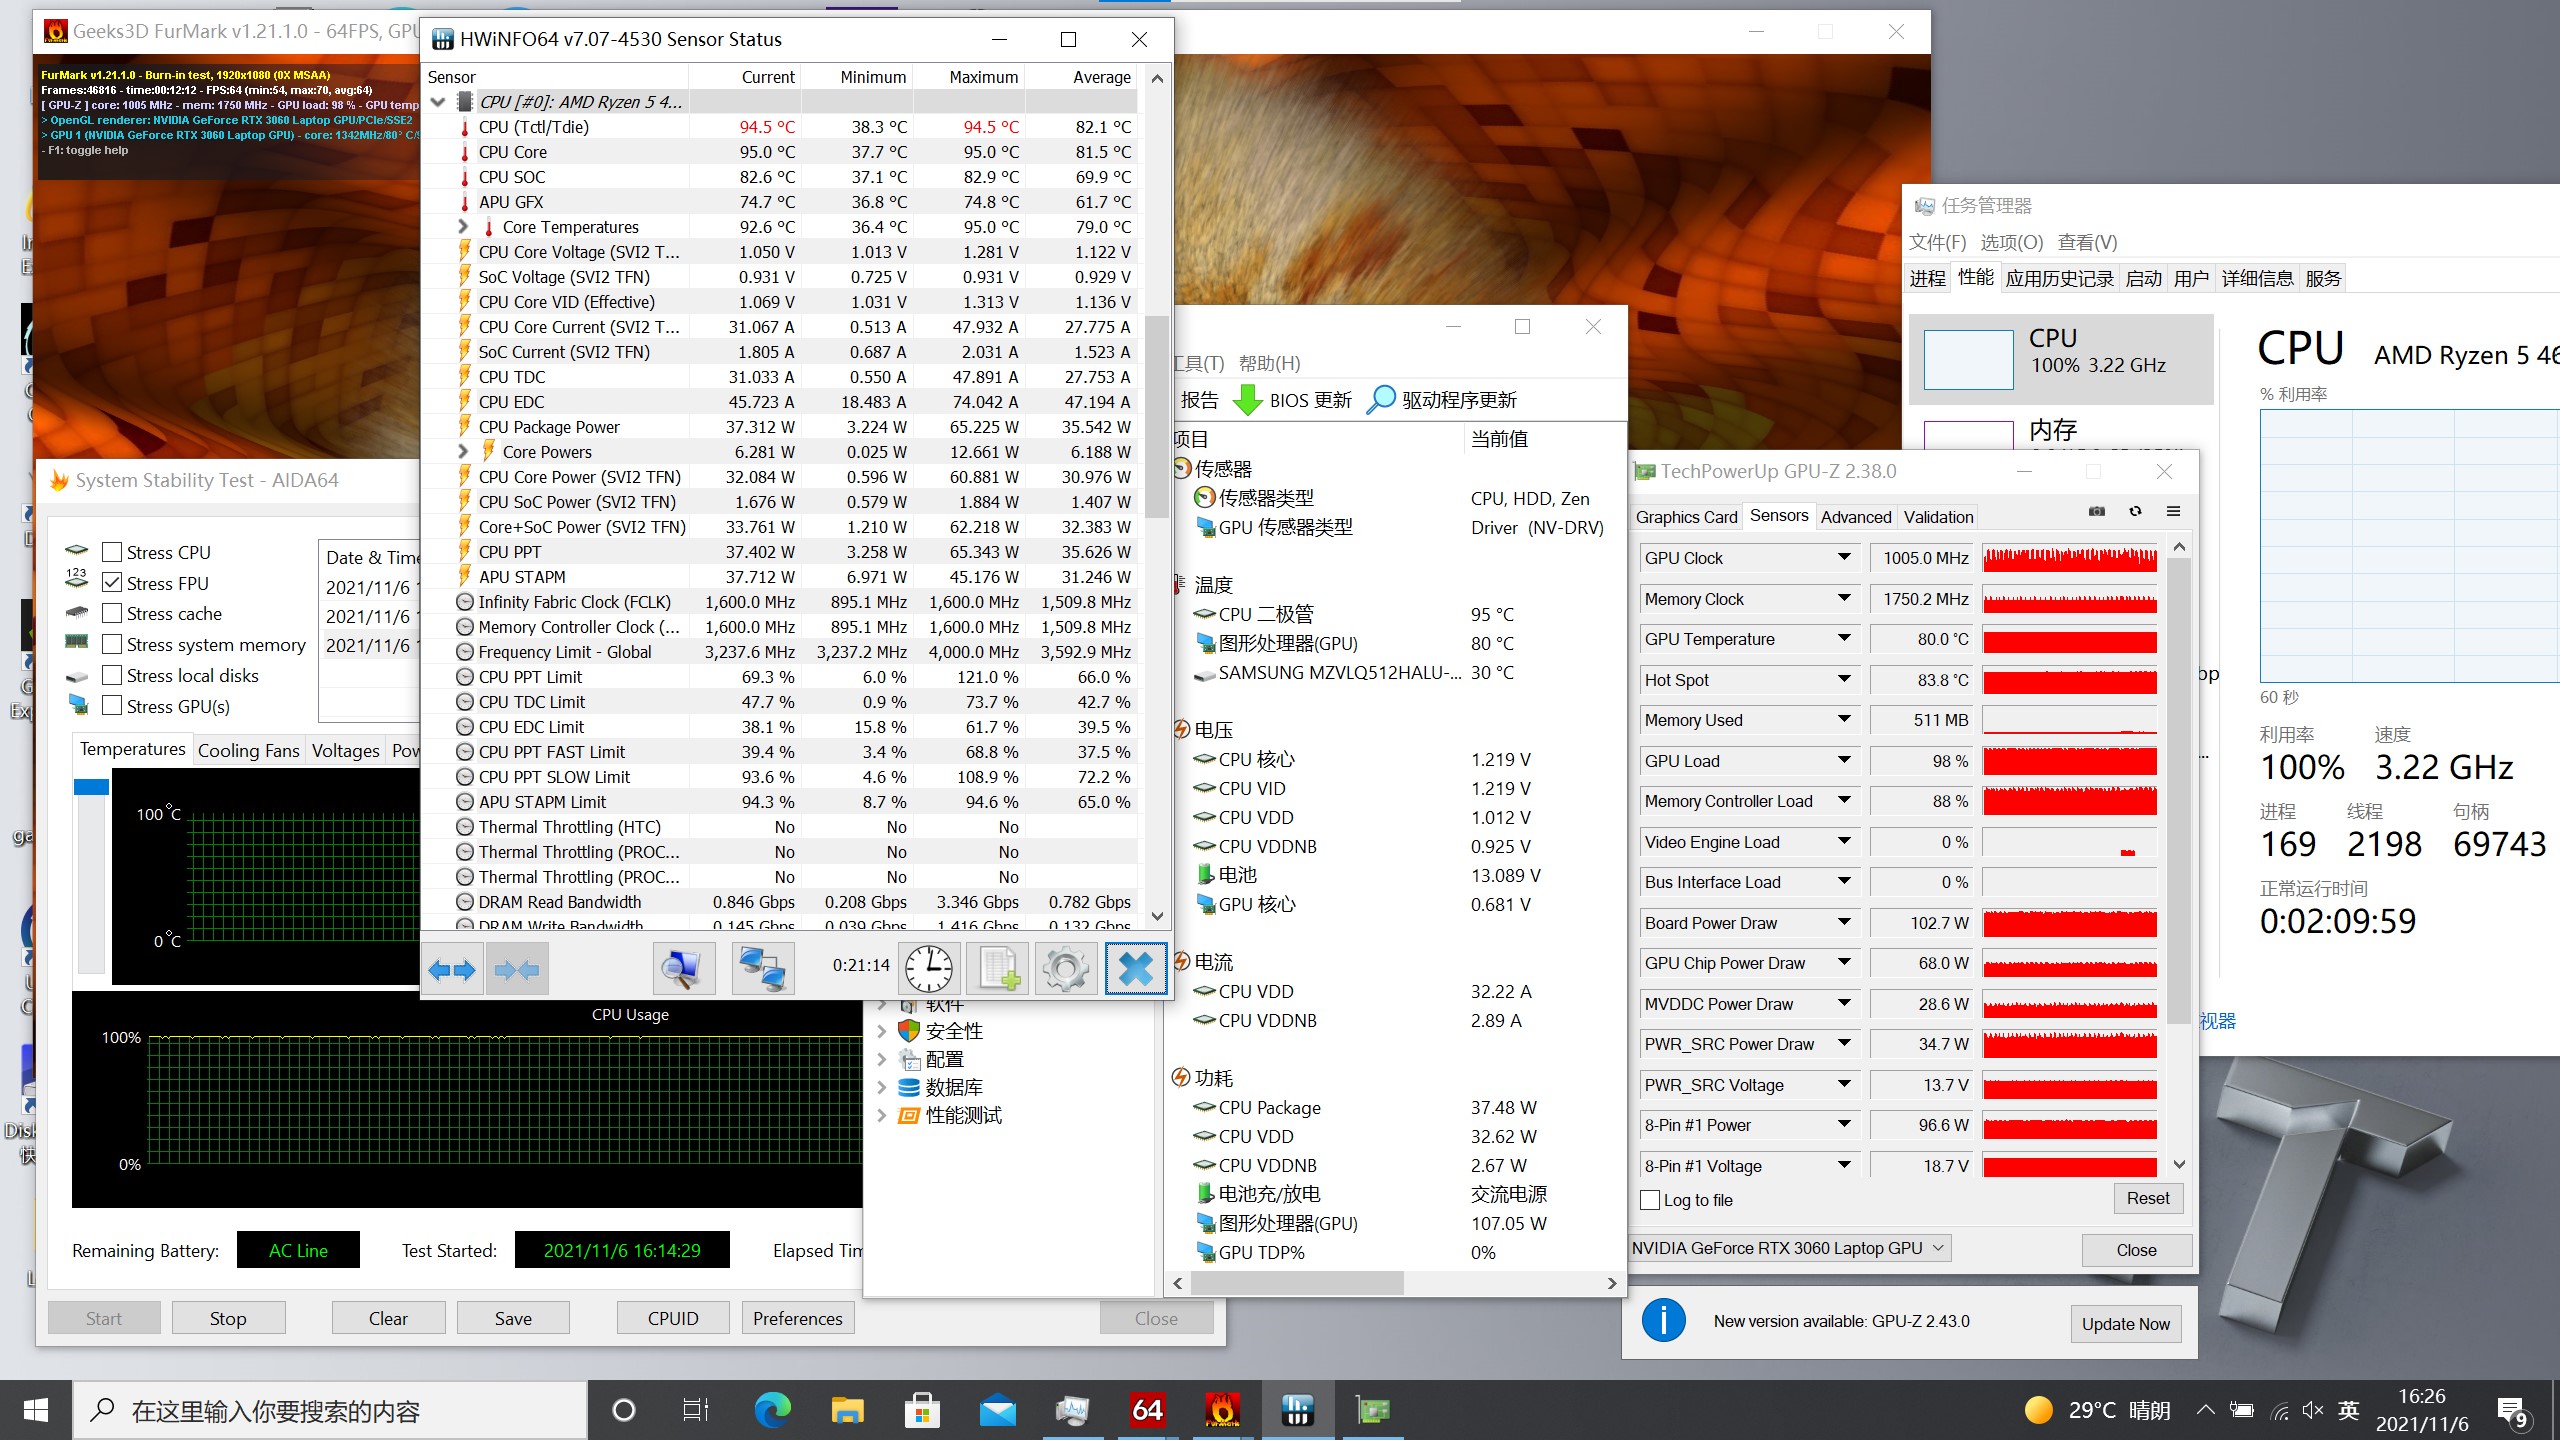Open HWiNFO sensor settings gear icon

tap(1065, 969)
